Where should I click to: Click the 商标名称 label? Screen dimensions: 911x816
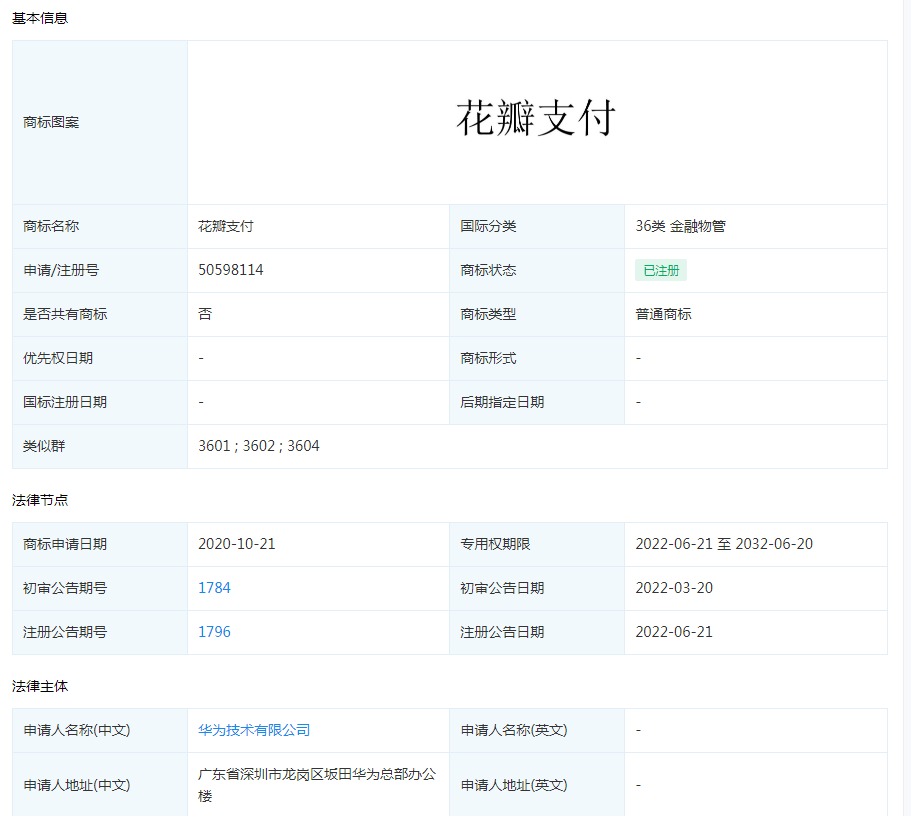pyautogui.click(x=51, y=226)
